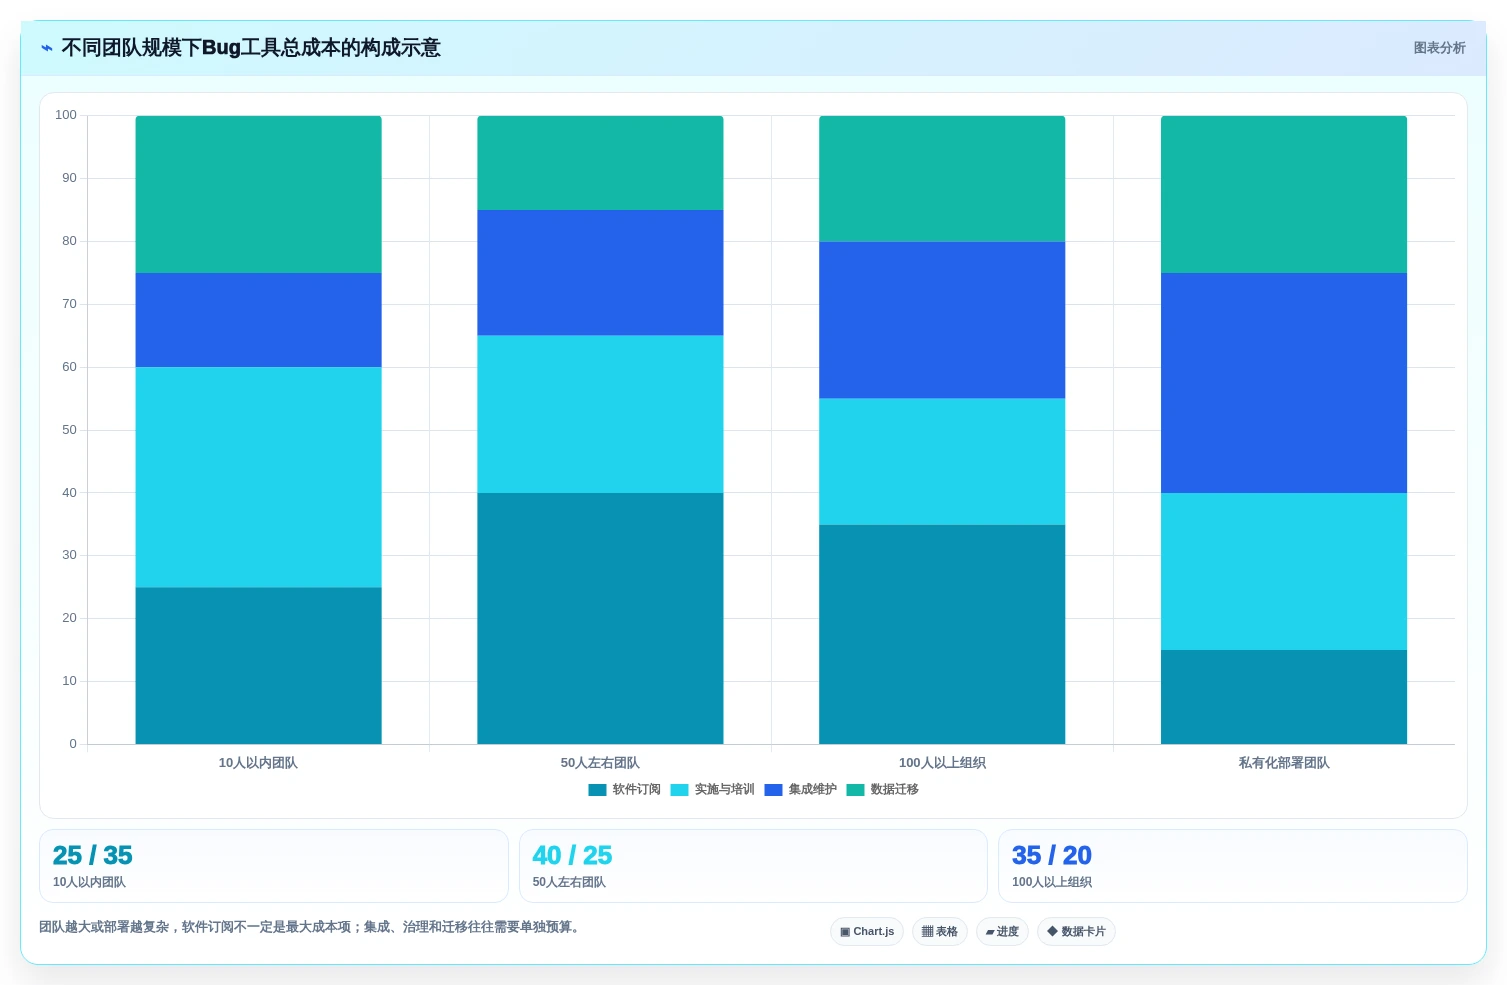Hide the 软件订阅 series via legend label

pos(636,790)
